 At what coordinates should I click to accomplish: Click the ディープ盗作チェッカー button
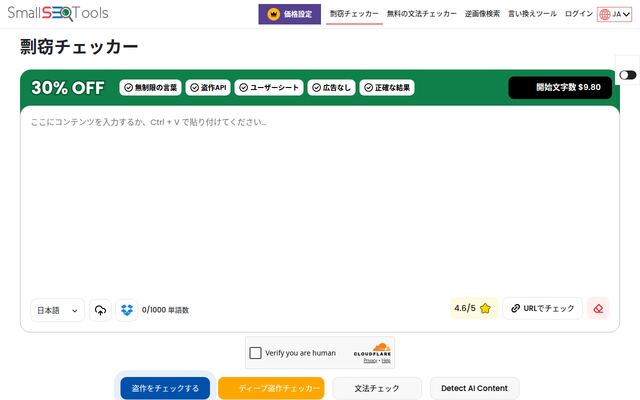pos(271,388)
